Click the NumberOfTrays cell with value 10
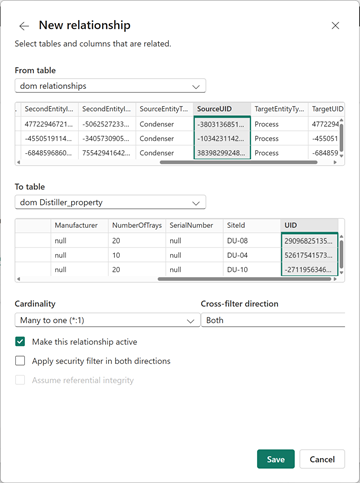360x483 pixels. pyautogui.click(x=137, y=255)
